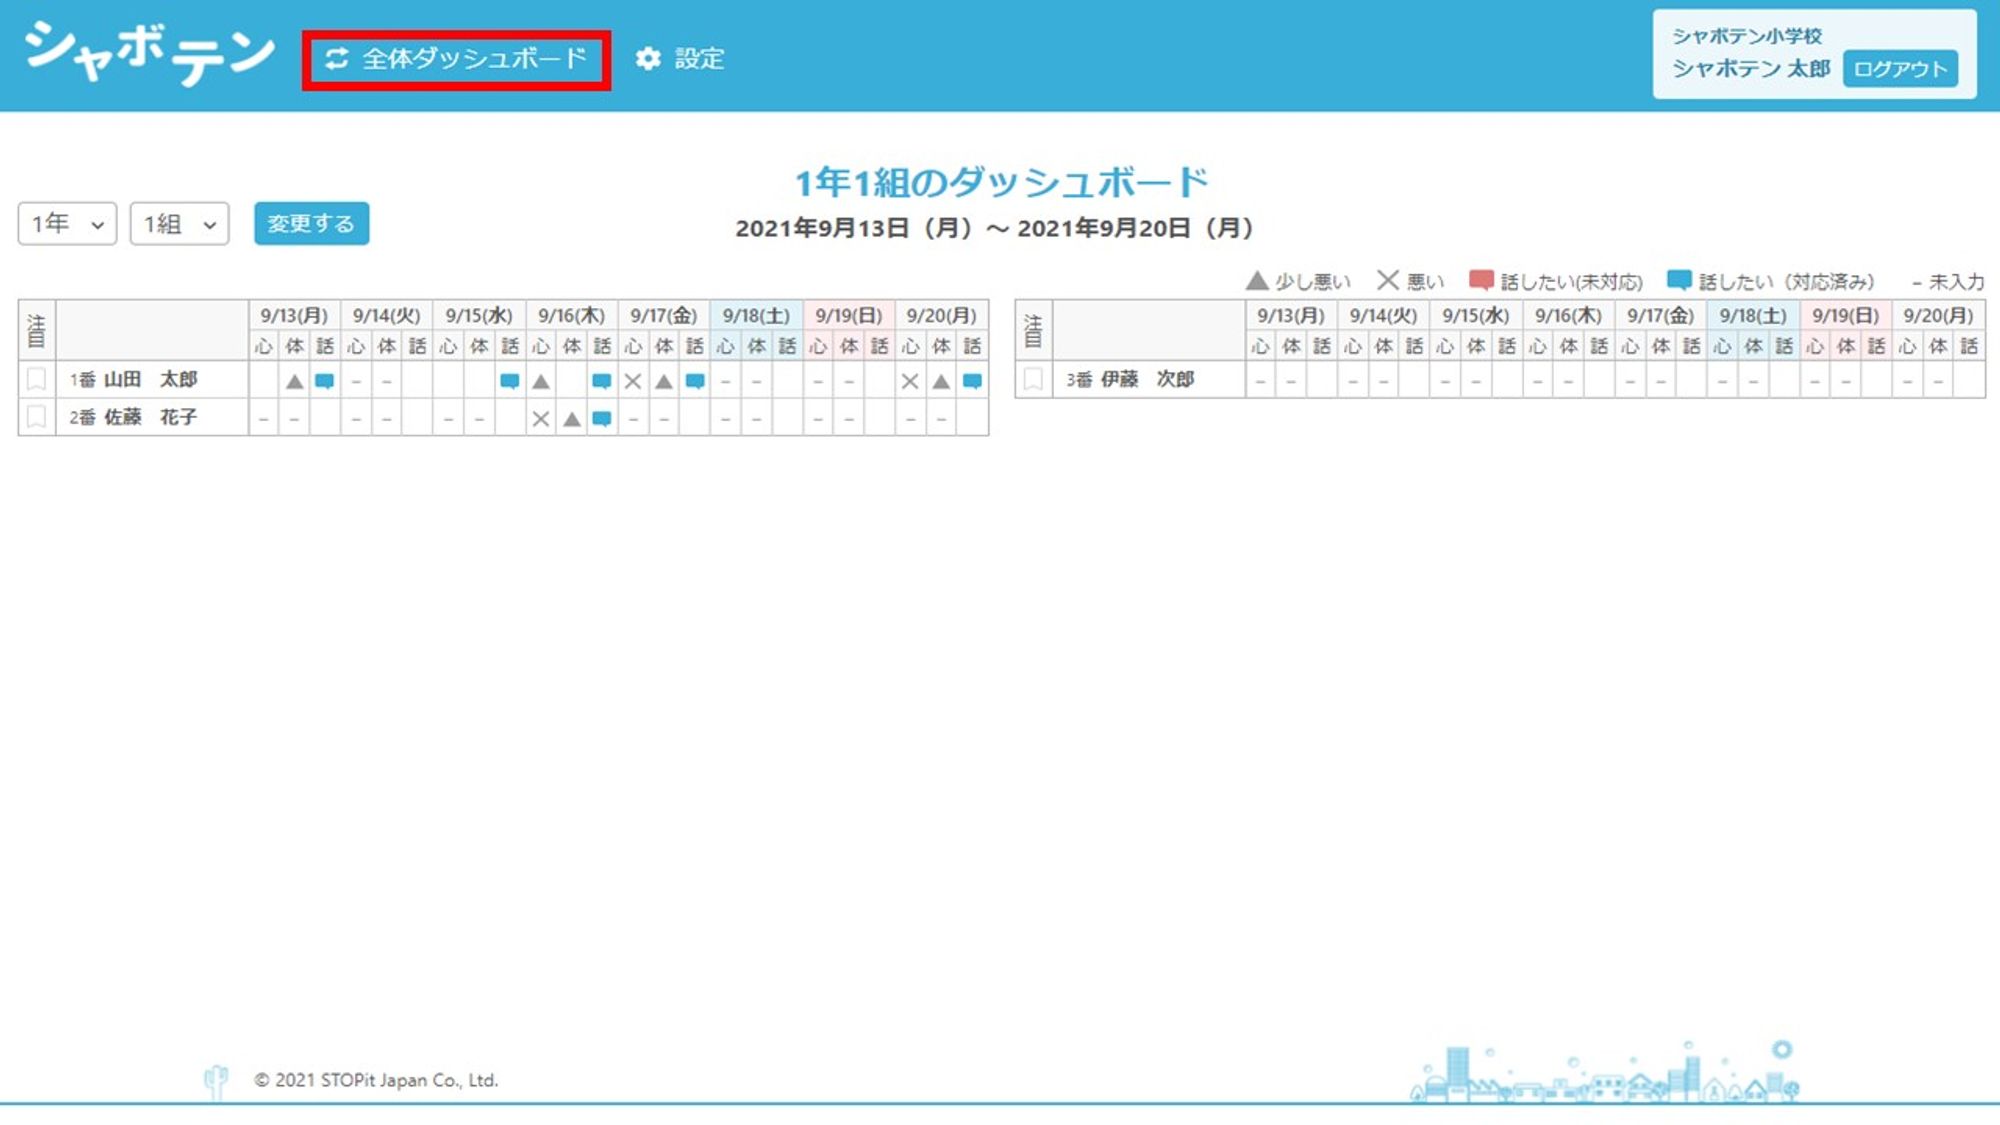Click the 2021年9月13日(月)~2021年9月20日(月) date range

click(995, 228)
